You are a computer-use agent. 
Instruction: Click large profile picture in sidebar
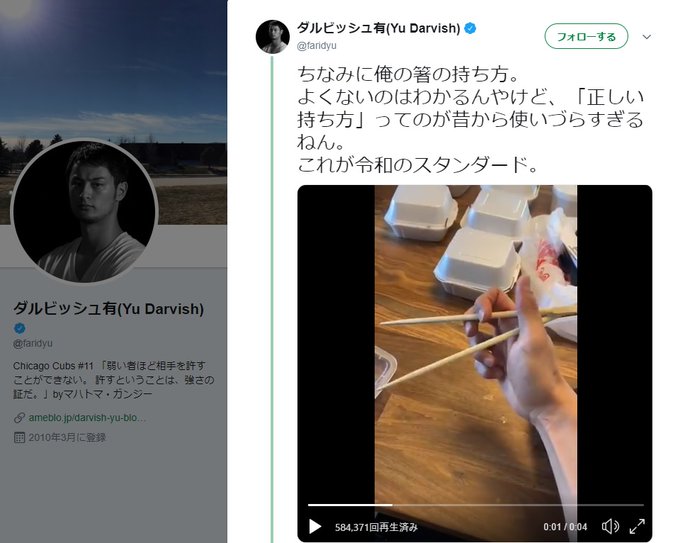tap(84, 211)
